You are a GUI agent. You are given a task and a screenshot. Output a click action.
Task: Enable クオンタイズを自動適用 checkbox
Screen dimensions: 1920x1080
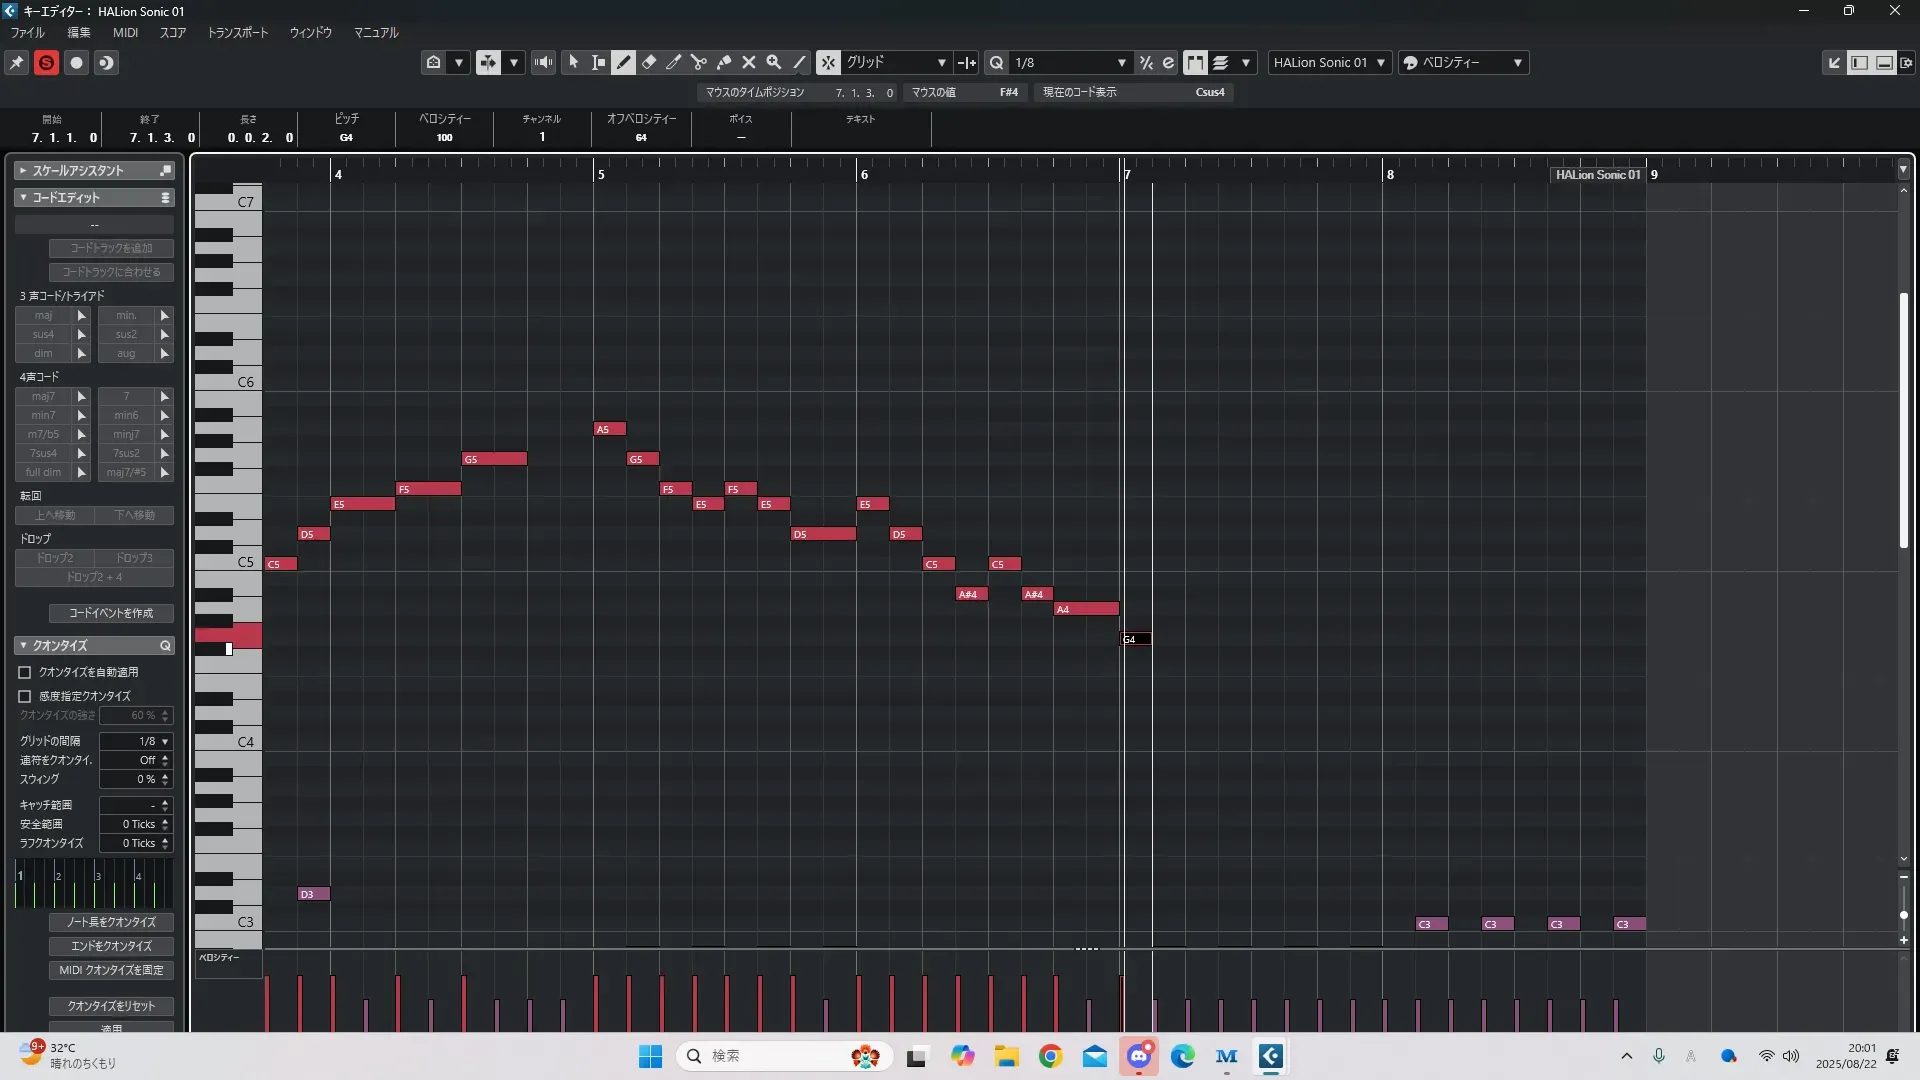(x=25, y=673)
